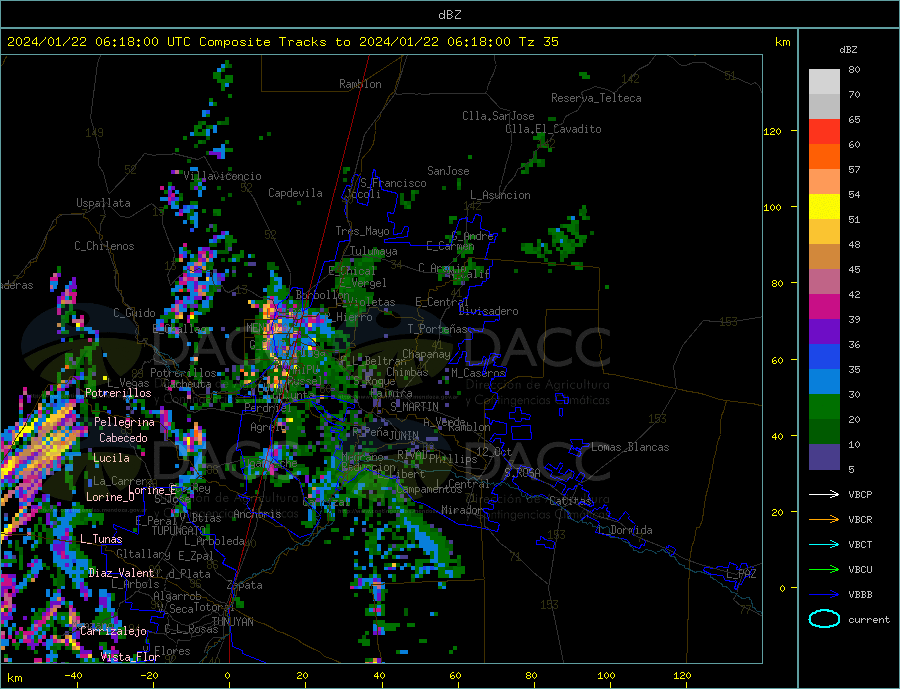Click the L_Dormida map label
The width and height of the screenshot is (900, 689).
coord(626,530)
